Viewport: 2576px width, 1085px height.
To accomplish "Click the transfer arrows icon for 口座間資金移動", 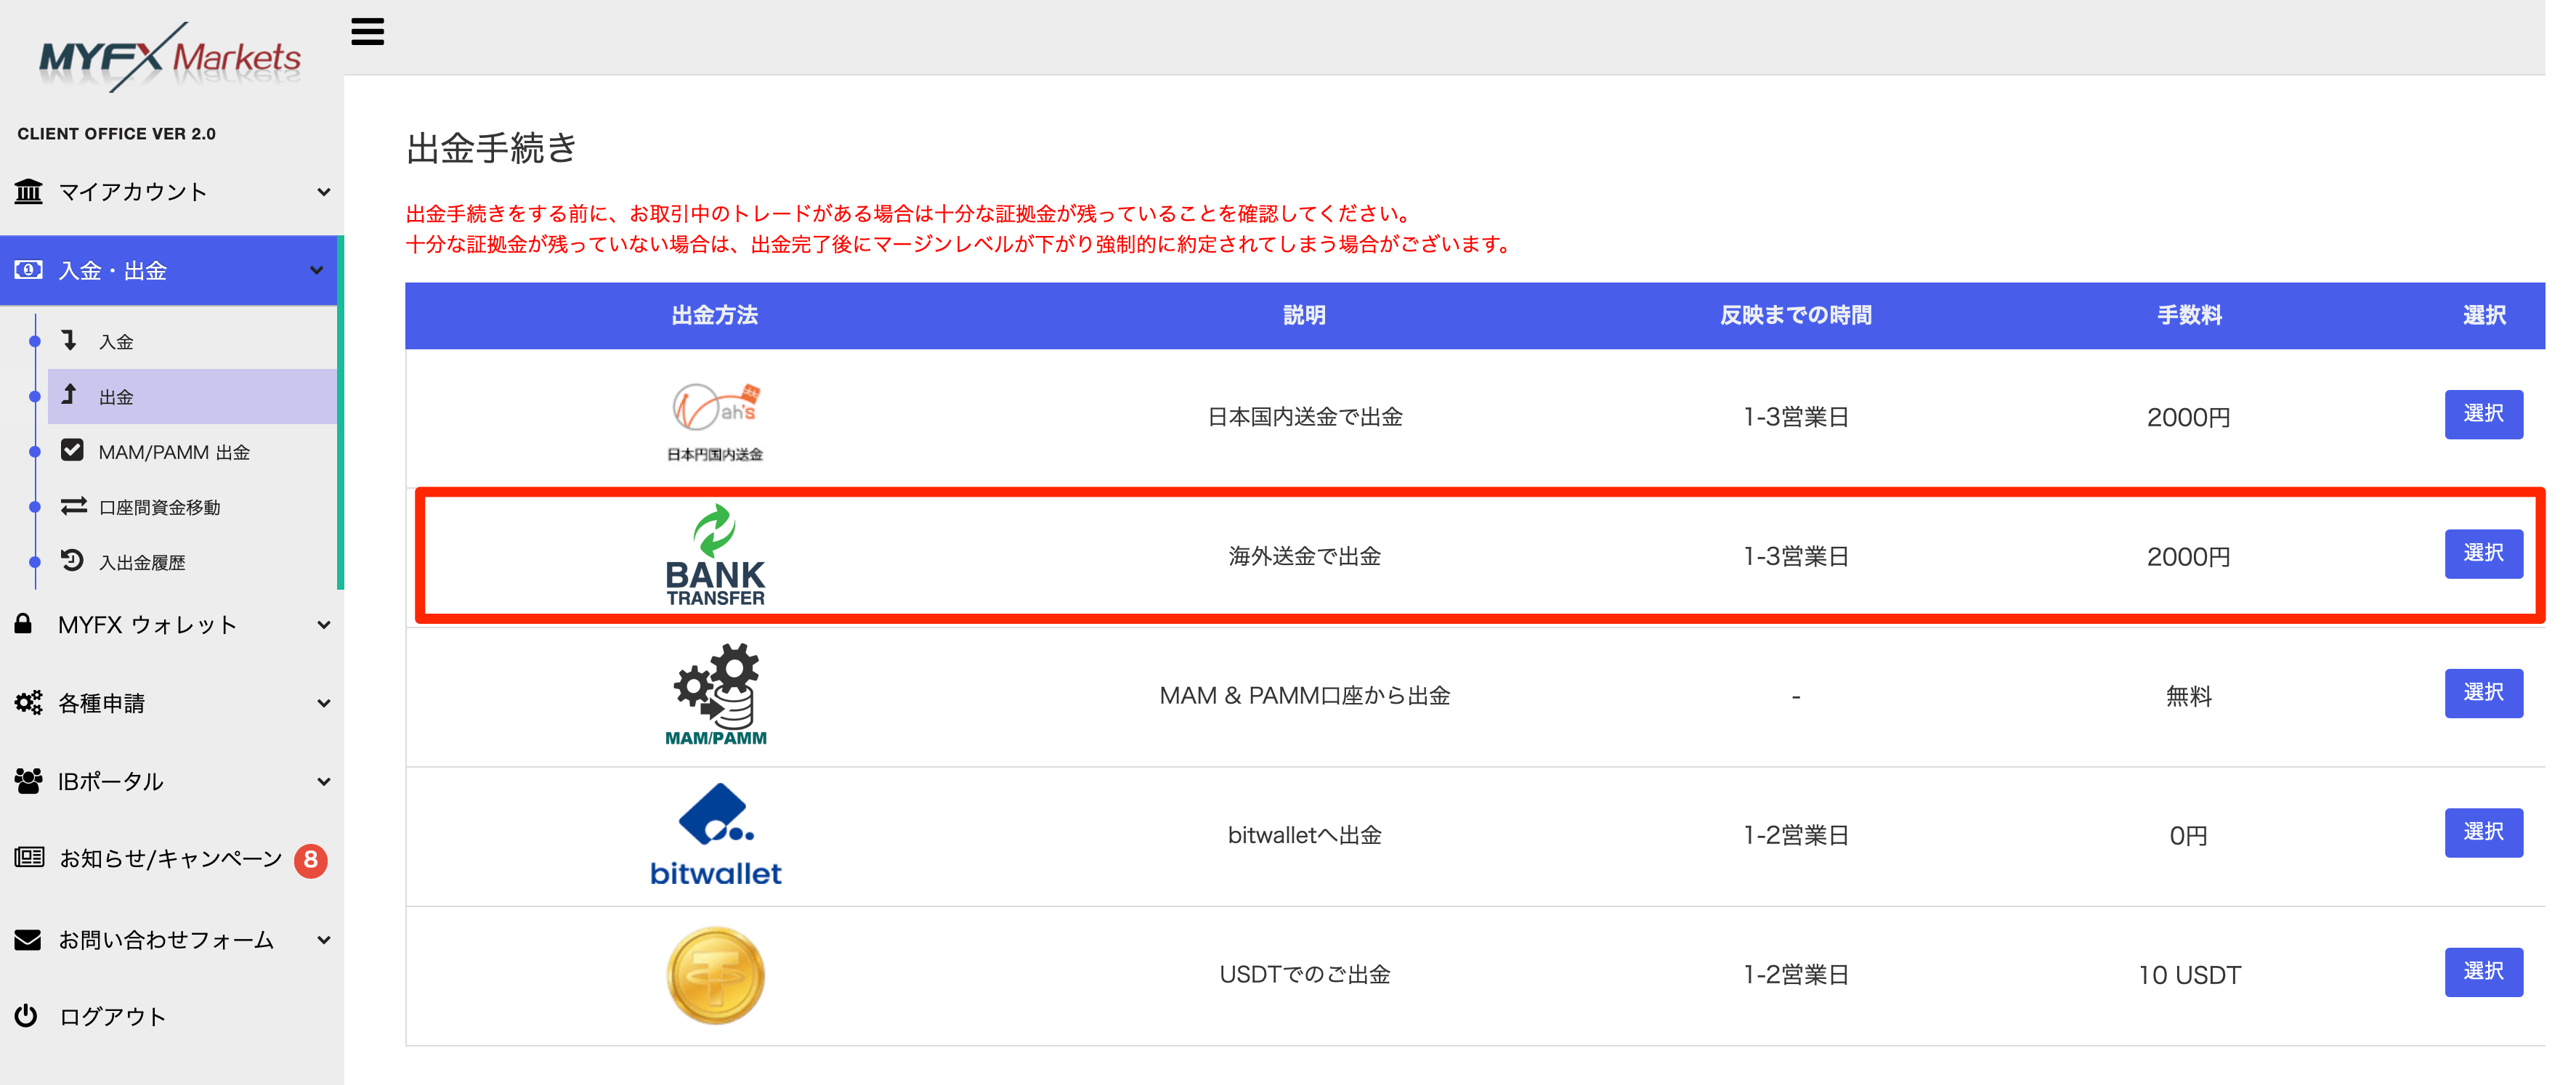I will (73, 506).
